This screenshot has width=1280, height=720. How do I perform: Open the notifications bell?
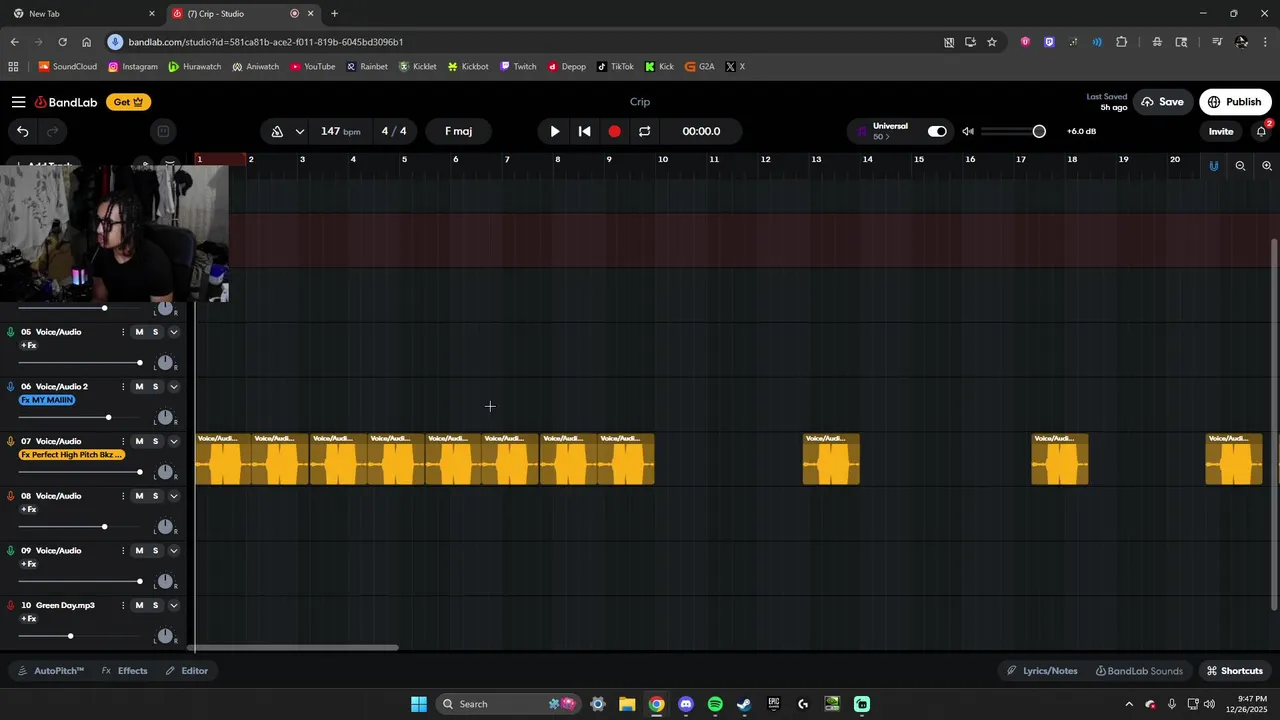(1261, 131)
